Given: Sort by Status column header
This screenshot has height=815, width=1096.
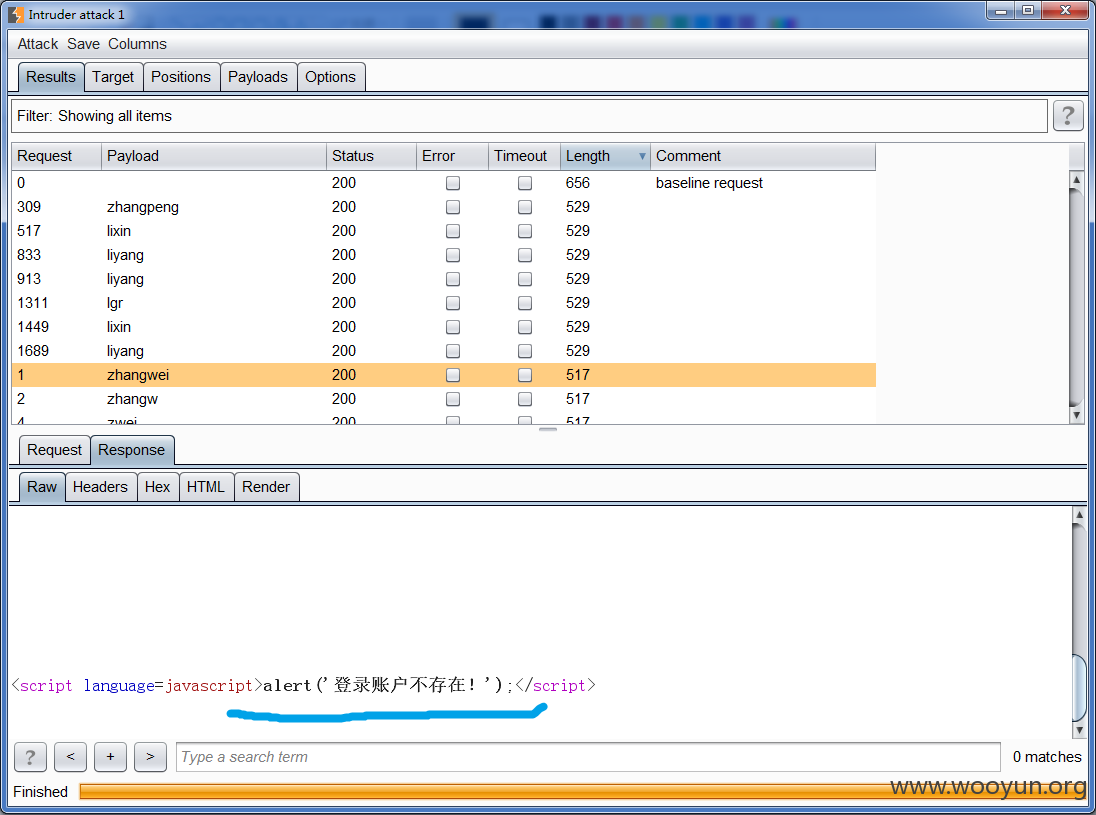Looking at the screenshot, I should click(x=371, y=156).
